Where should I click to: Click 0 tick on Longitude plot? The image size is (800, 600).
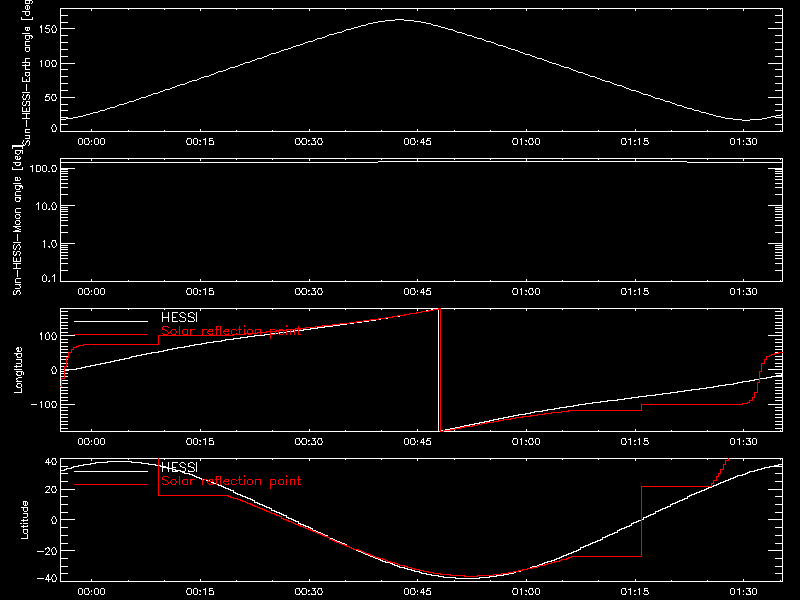(55, 370)
